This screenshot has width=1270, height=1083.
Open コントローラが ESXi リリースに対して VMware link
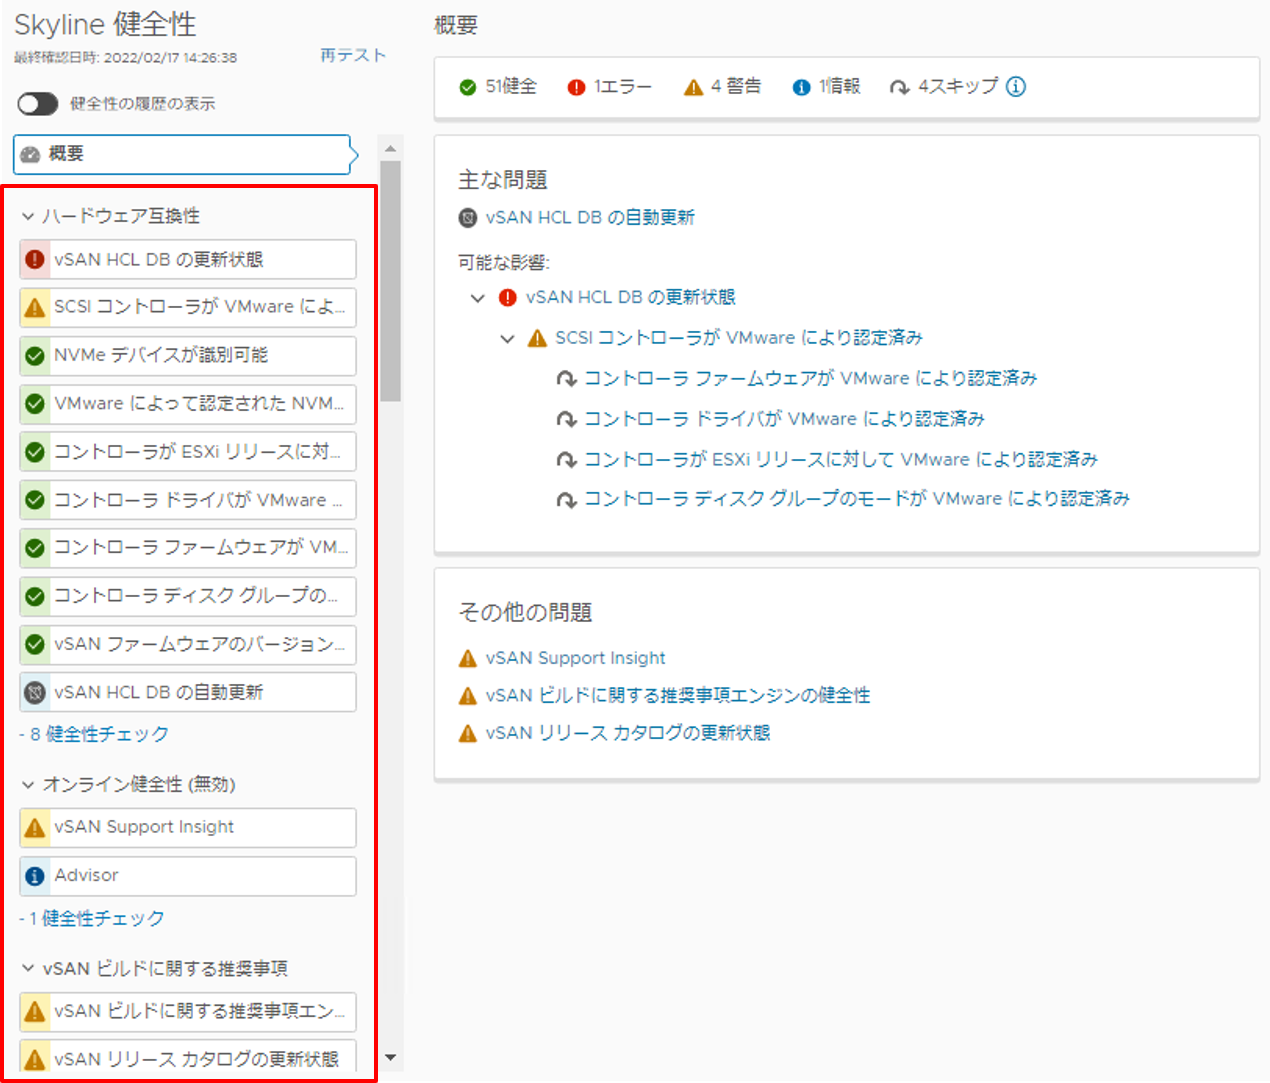pos(841,459)
